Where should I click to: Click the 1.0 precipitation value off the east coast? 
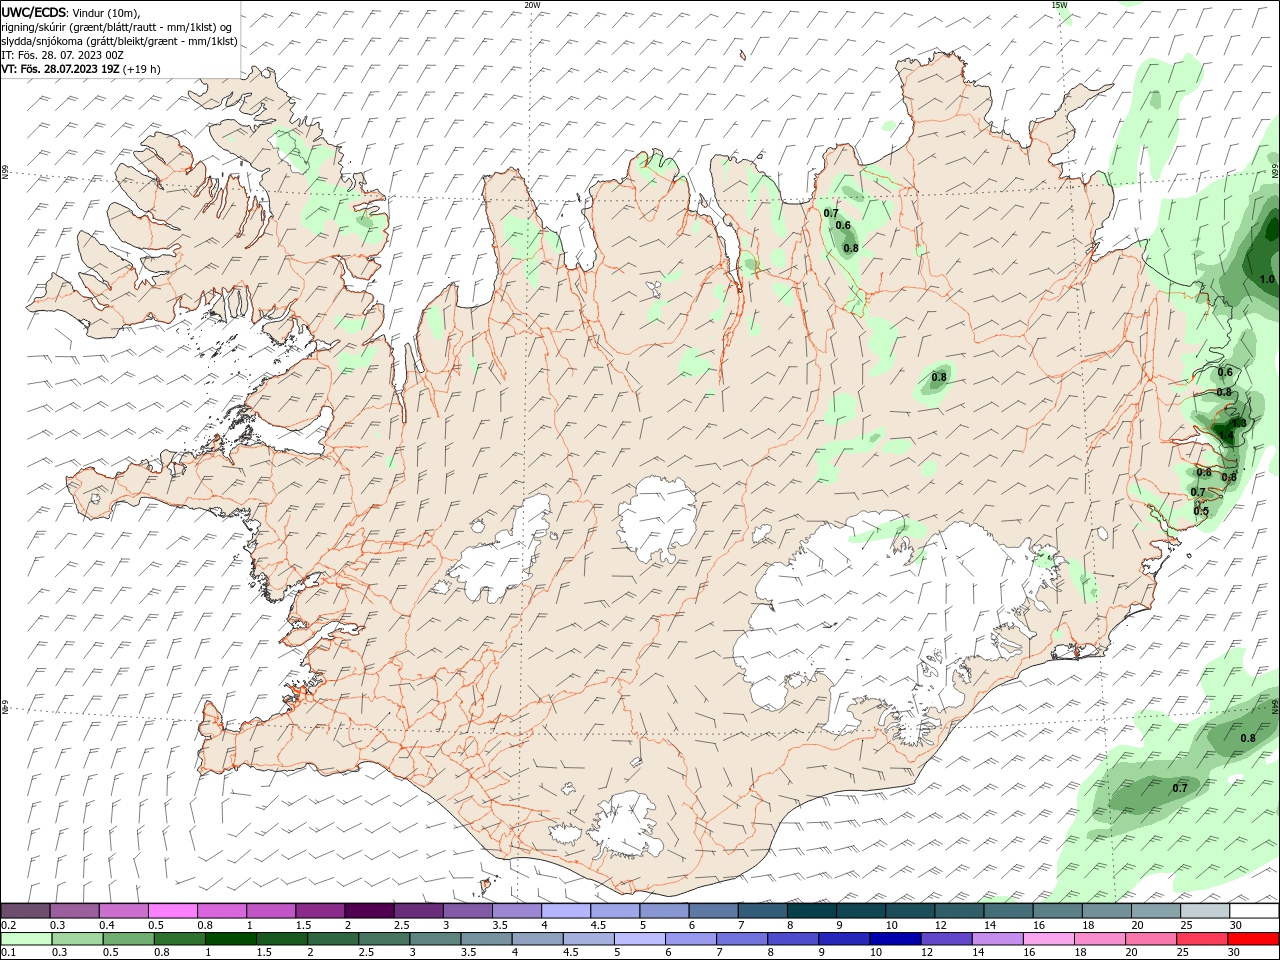1267,280
